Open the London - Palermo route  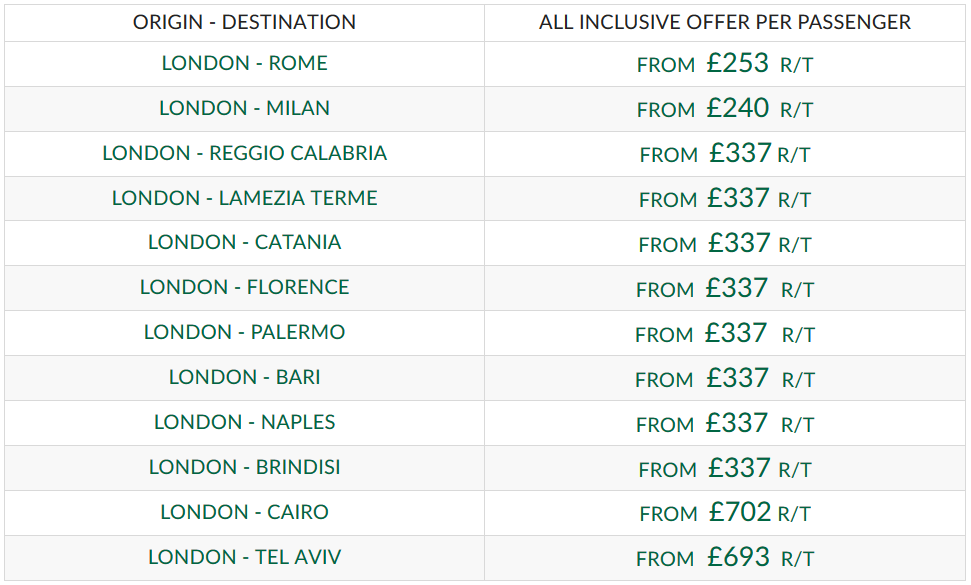(x=244, y=332)
